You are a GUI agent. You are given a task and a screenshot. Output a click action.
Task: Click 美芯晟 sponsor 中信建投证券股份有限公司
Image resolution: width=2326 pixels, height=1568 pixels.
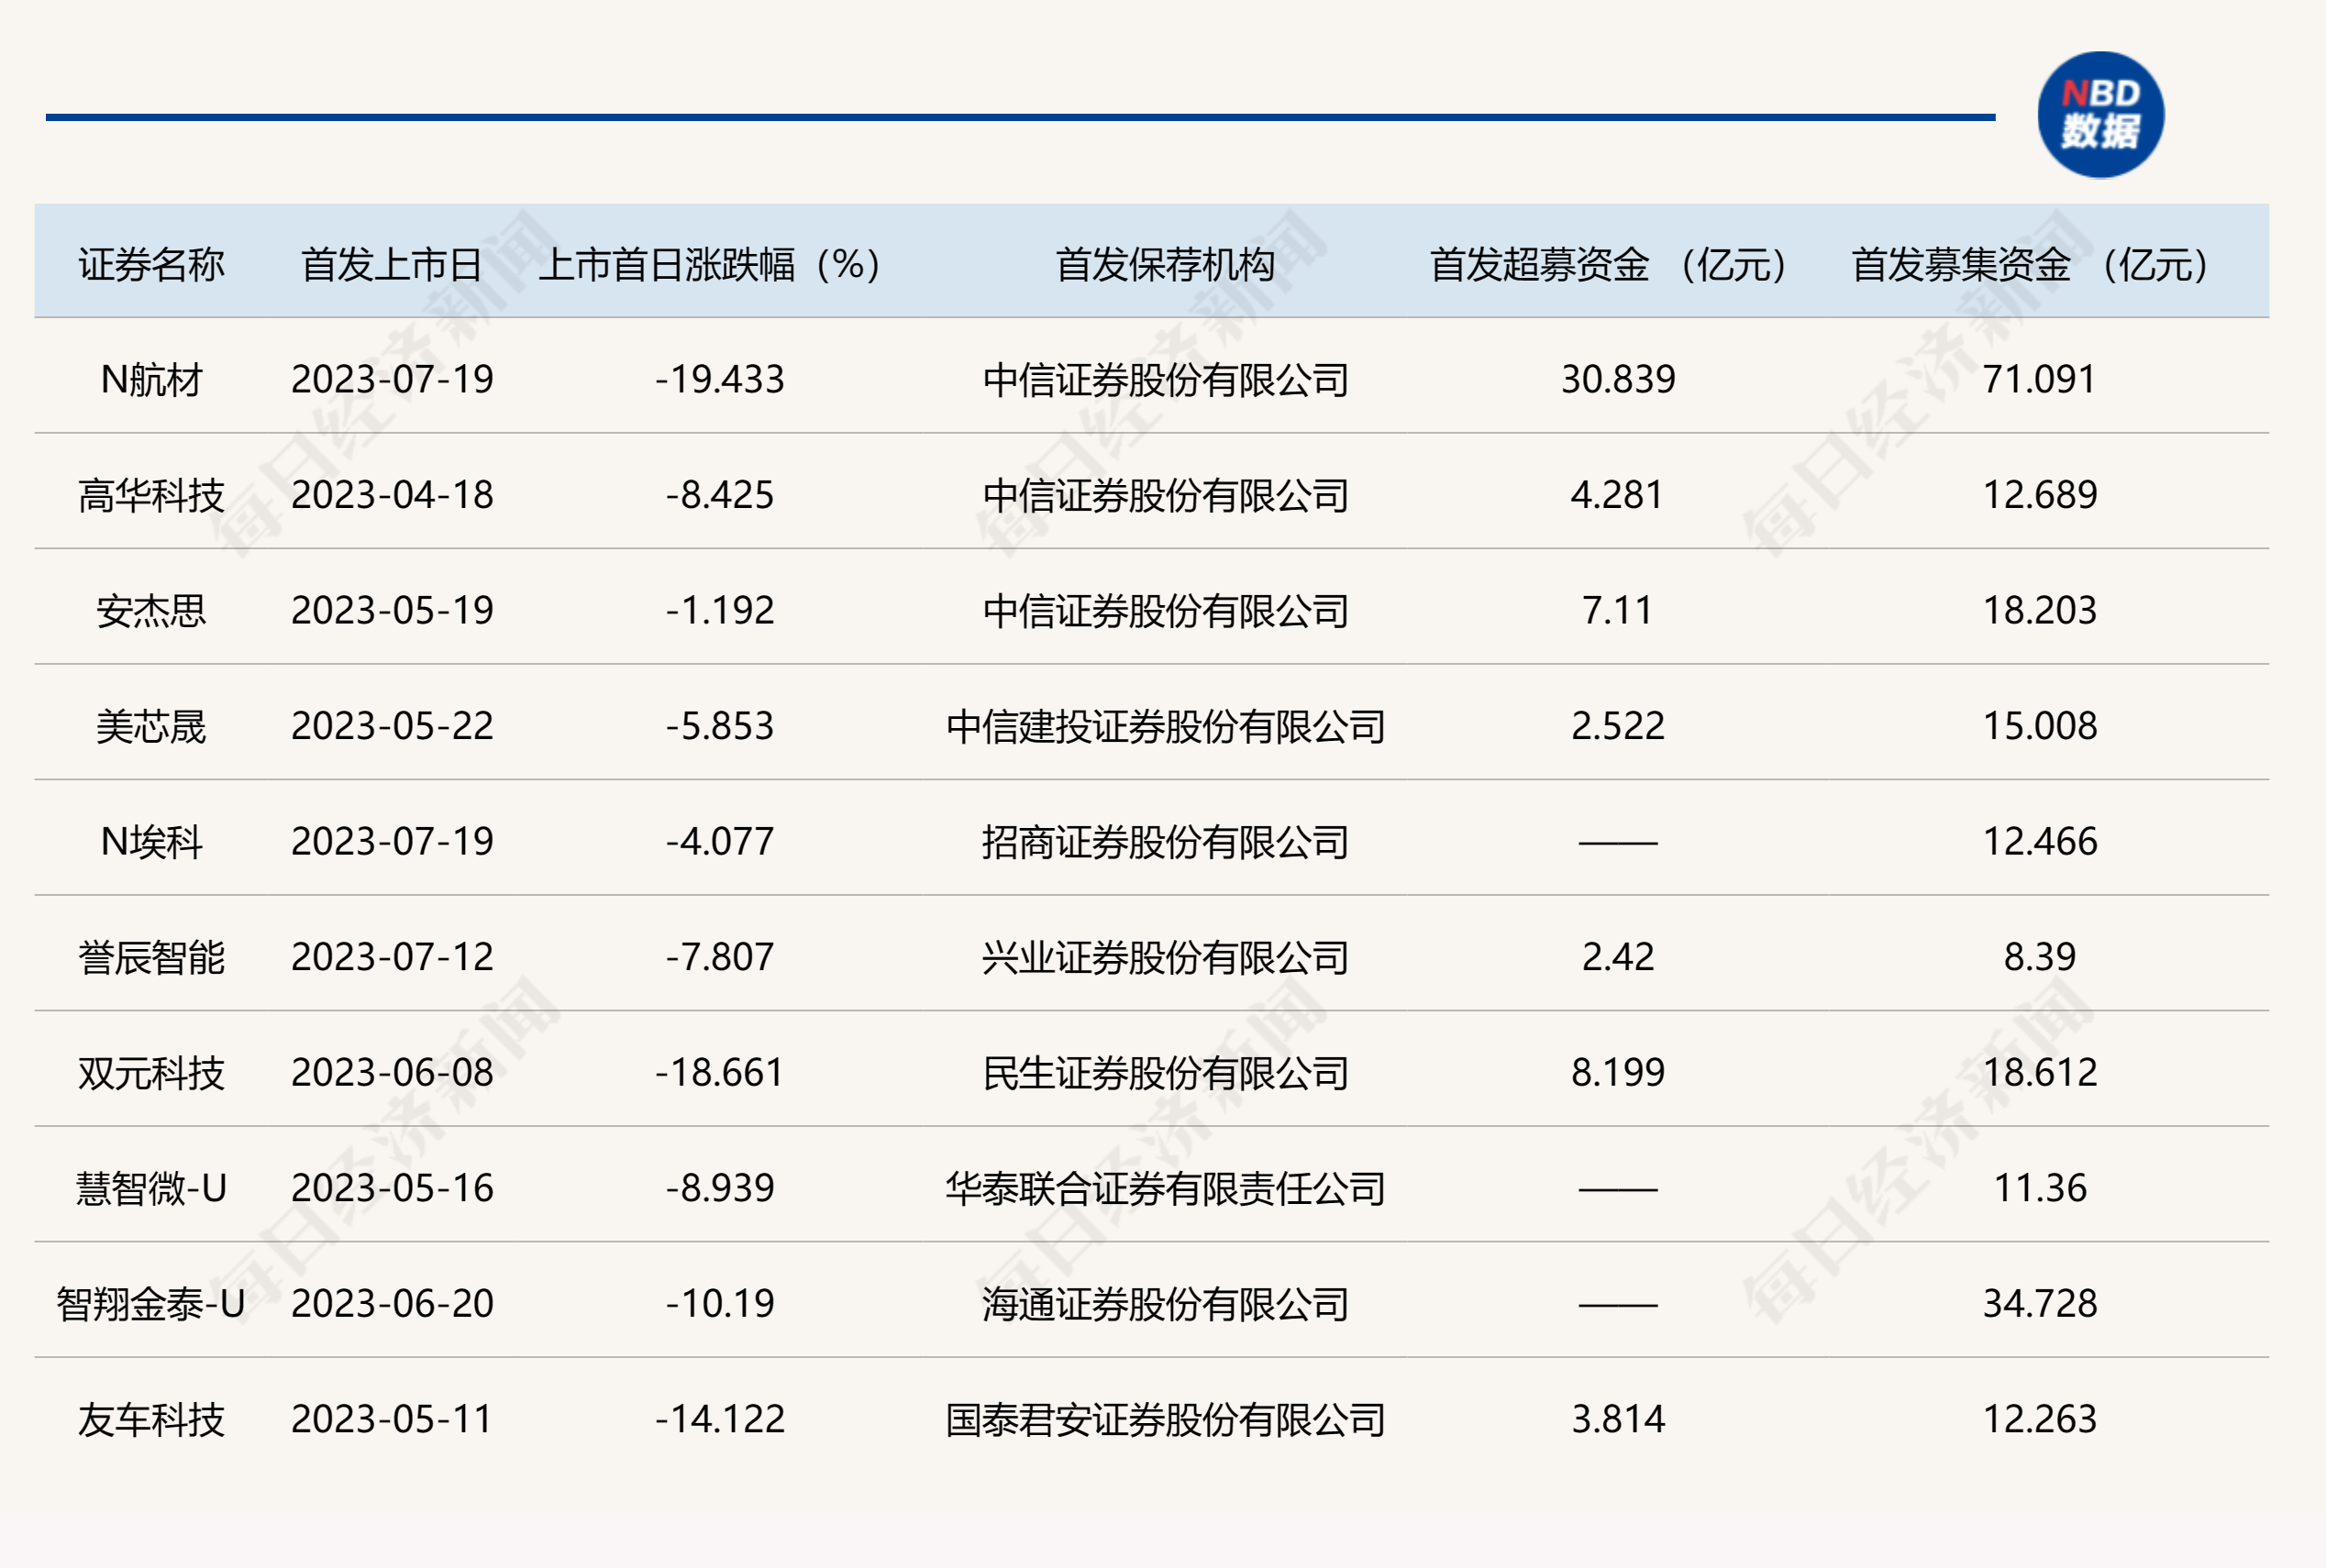pos(1165,726)
